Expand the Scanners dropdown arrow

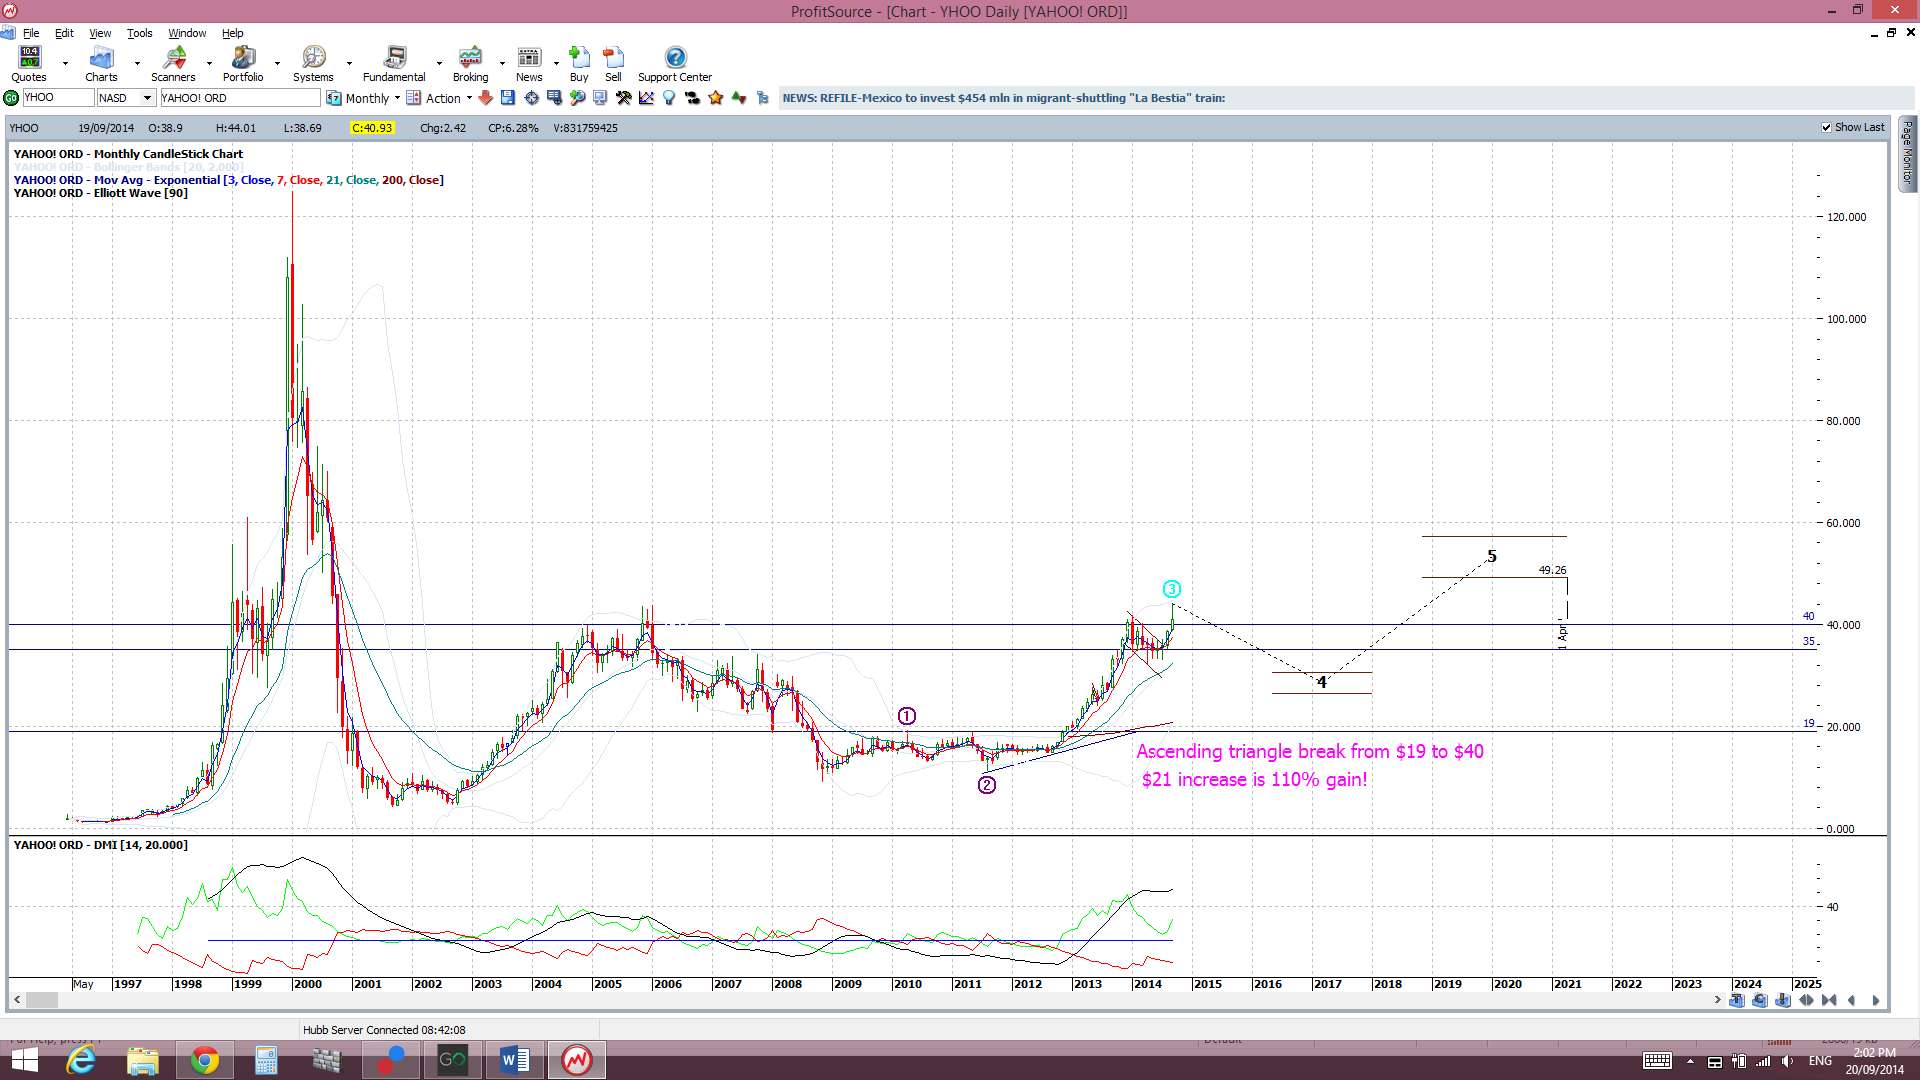(x=209, y=64)
